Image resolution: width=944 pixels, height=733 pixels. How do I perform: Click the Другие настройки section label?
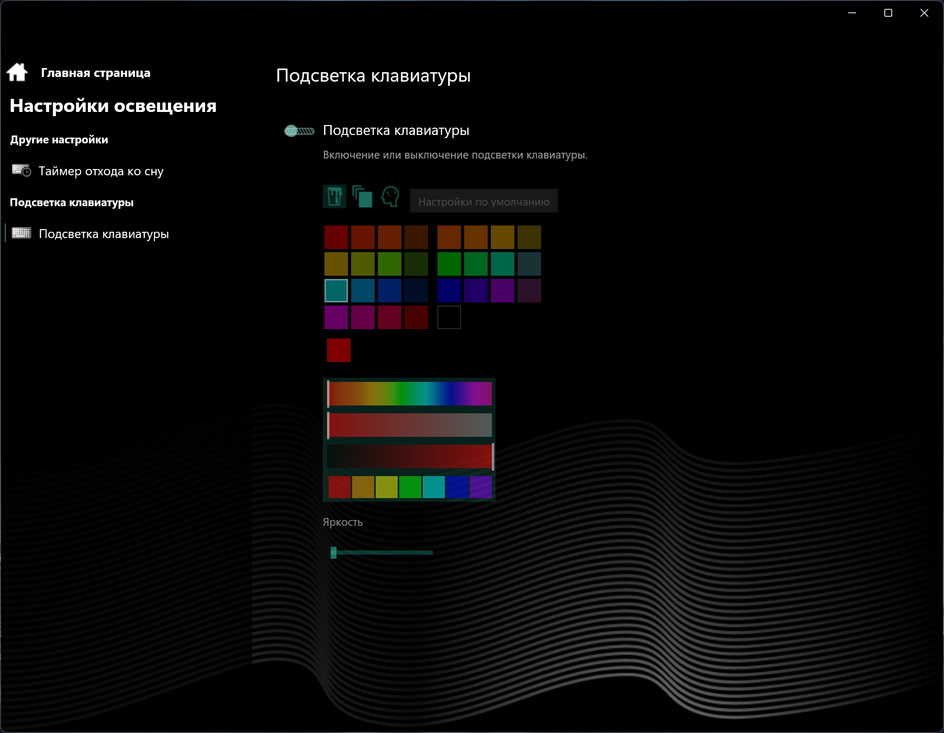click(59, 140)
